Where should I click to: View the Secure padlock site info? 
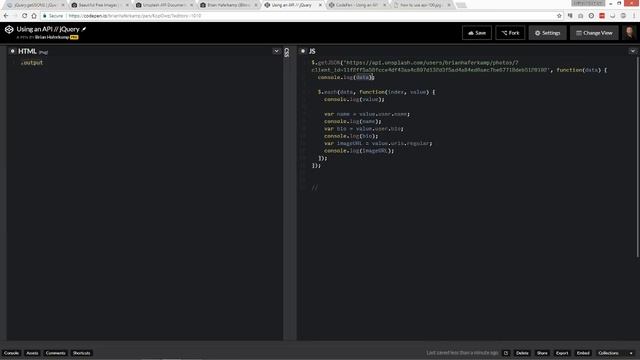pos(53,16)
